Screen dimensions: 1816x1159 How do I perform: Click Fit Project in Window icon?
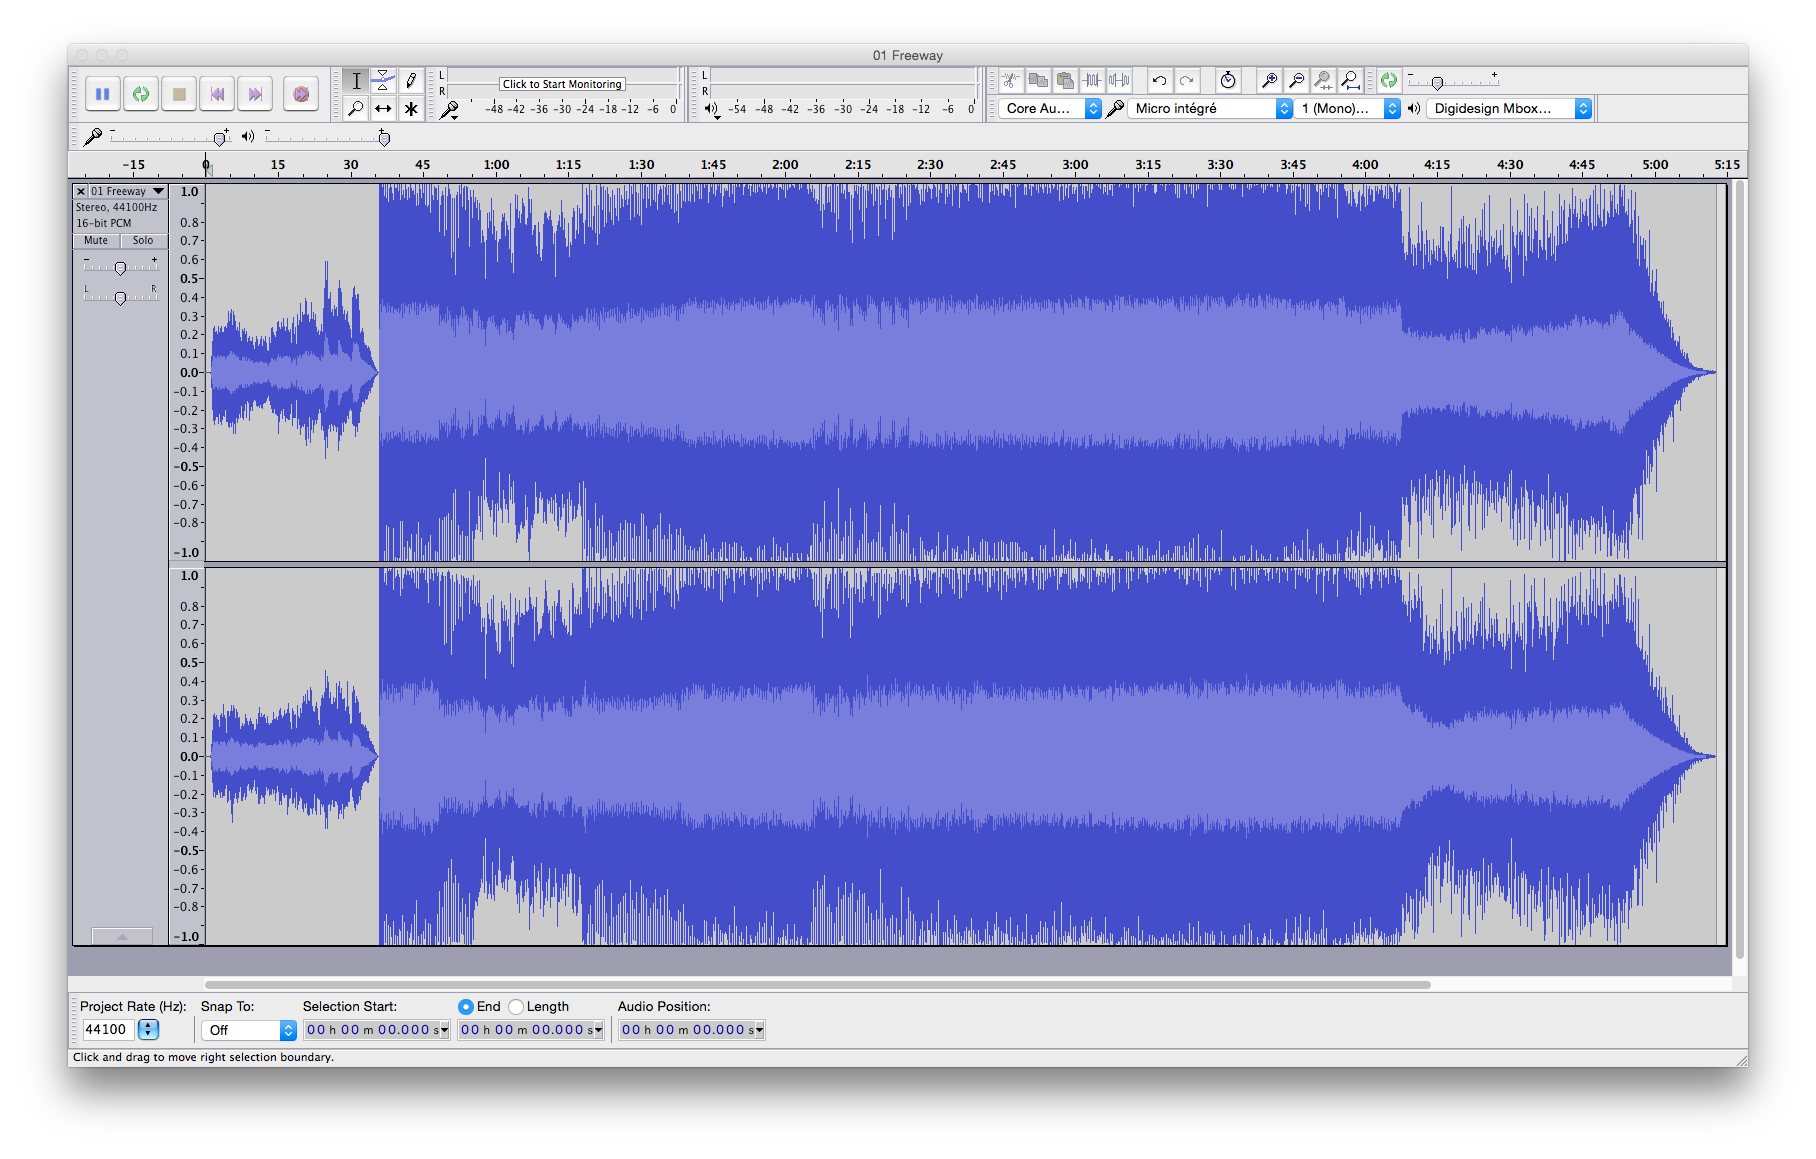point(1350,80)
